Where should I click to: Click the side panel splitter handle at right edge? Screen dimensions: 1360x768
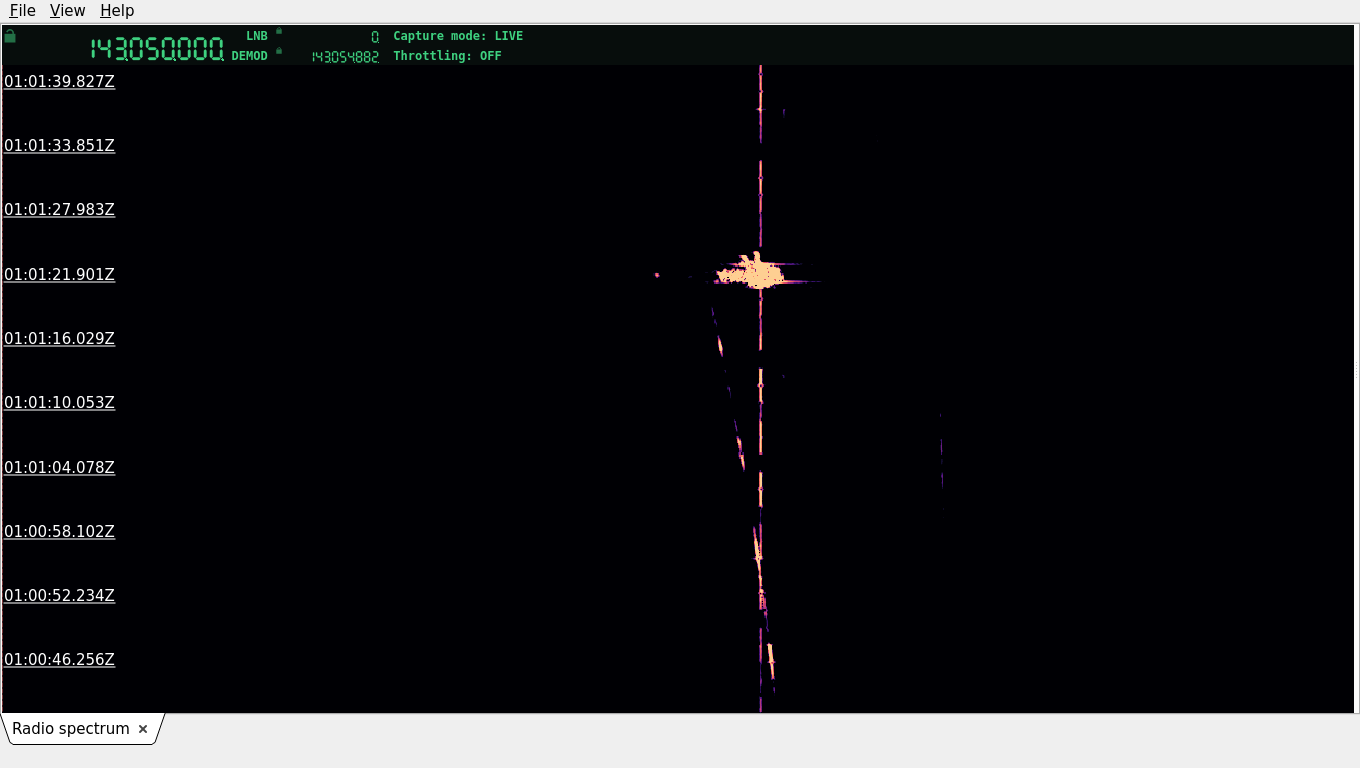[x=1356, y=370]
